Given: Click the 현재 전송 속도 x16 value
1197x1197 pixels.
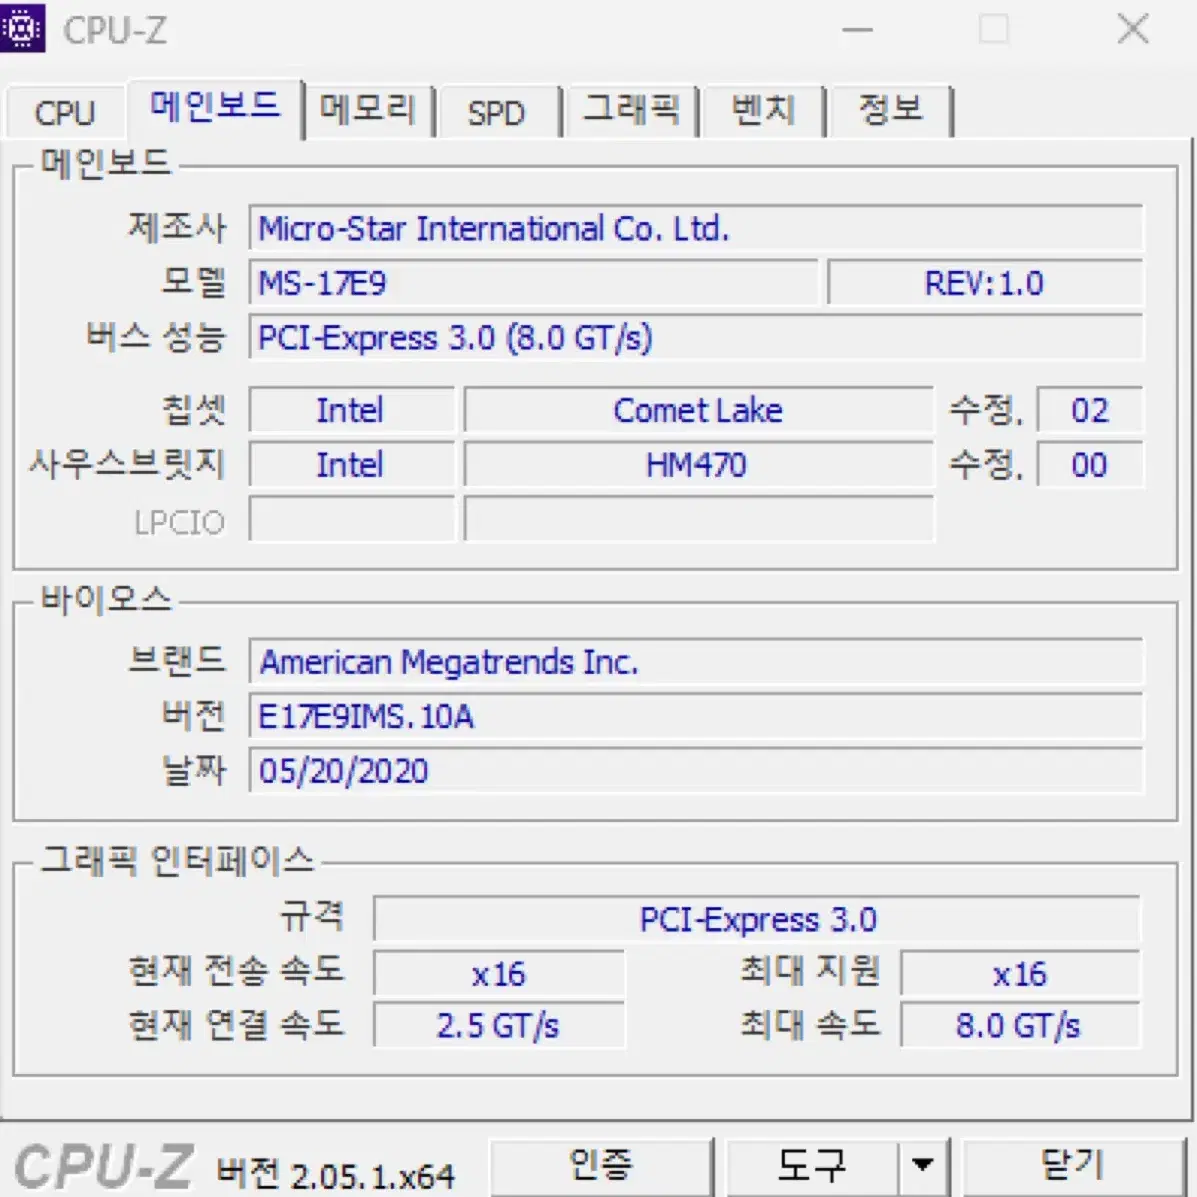Looking at the screenshot, I should pyautogui.click(x=499, y=974).
